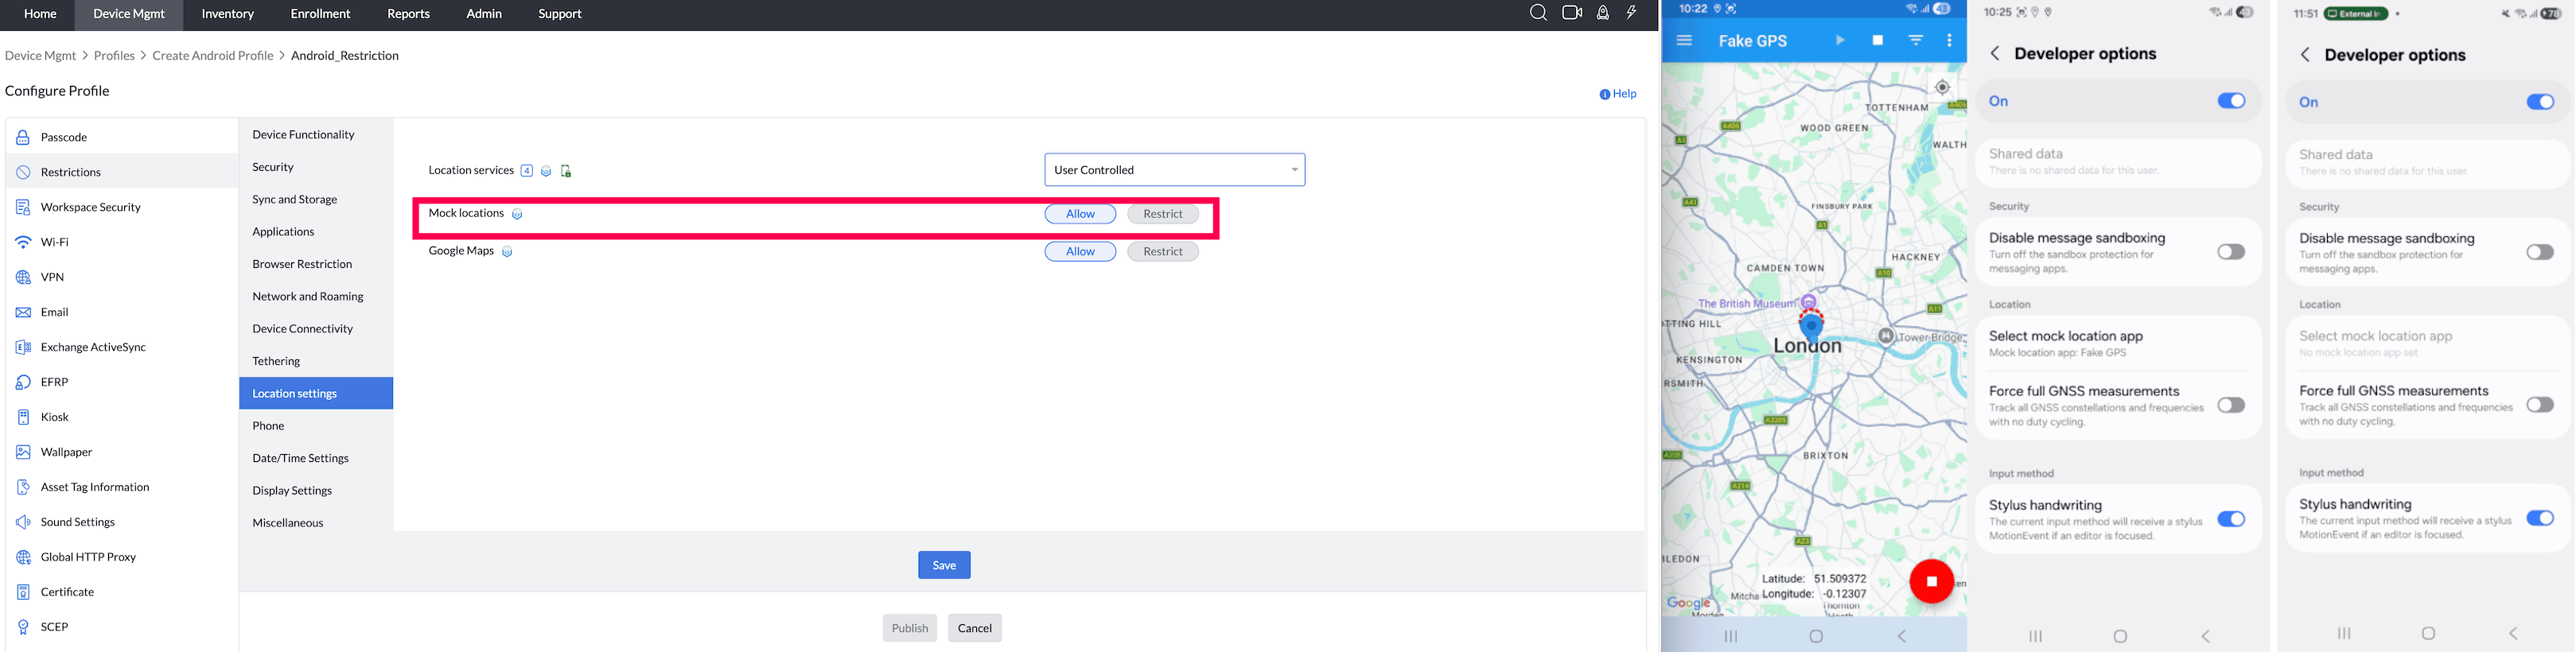Click the Cancel button

coord(975,628)
